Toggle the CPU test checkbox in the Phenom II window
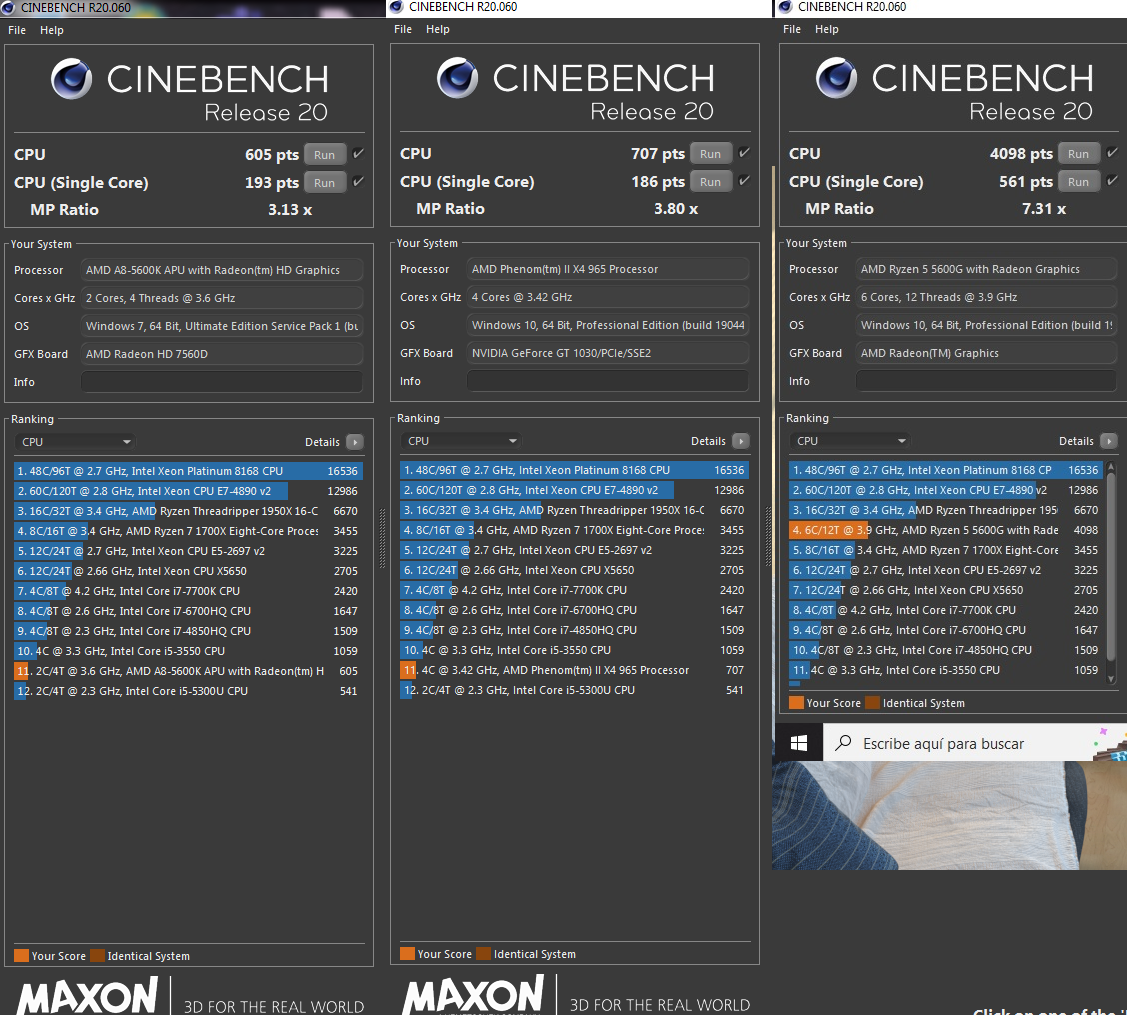1127x1015 pixels. (744, 153)
